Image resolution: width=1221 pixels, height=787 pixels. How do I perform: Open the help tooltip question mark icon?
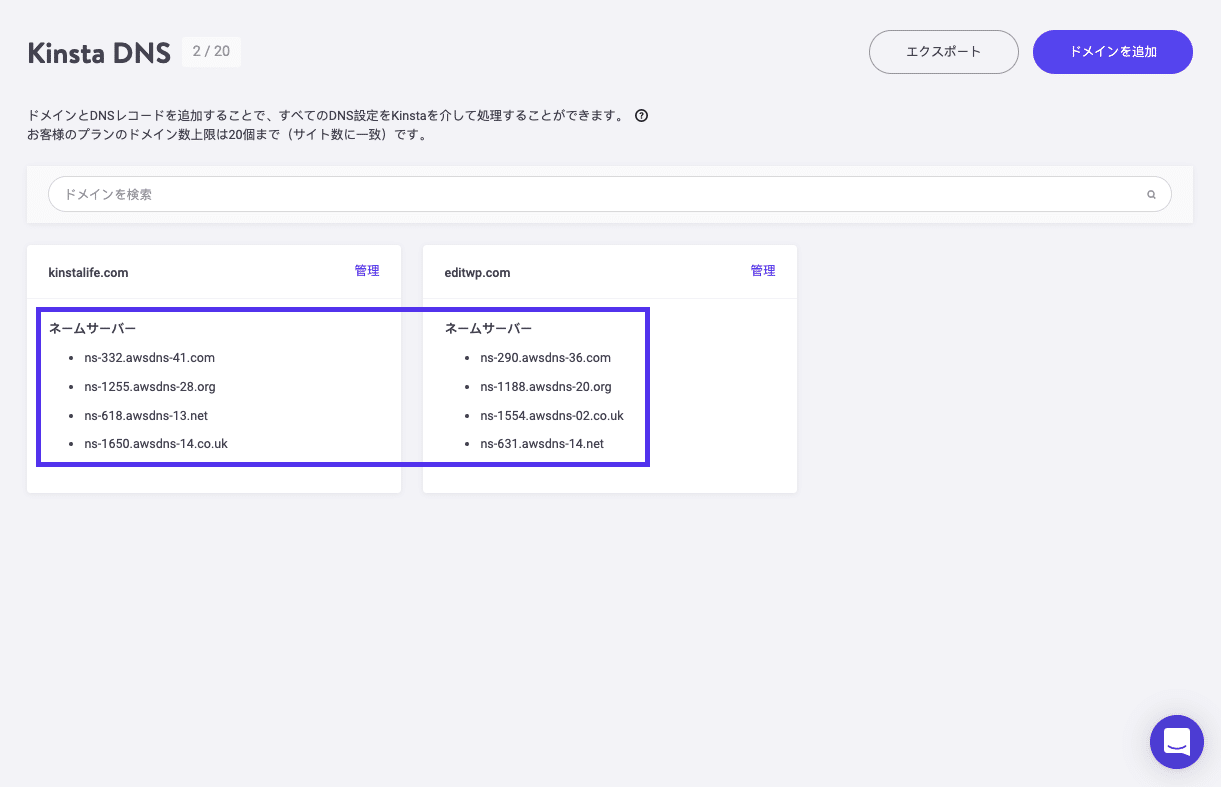641,115
